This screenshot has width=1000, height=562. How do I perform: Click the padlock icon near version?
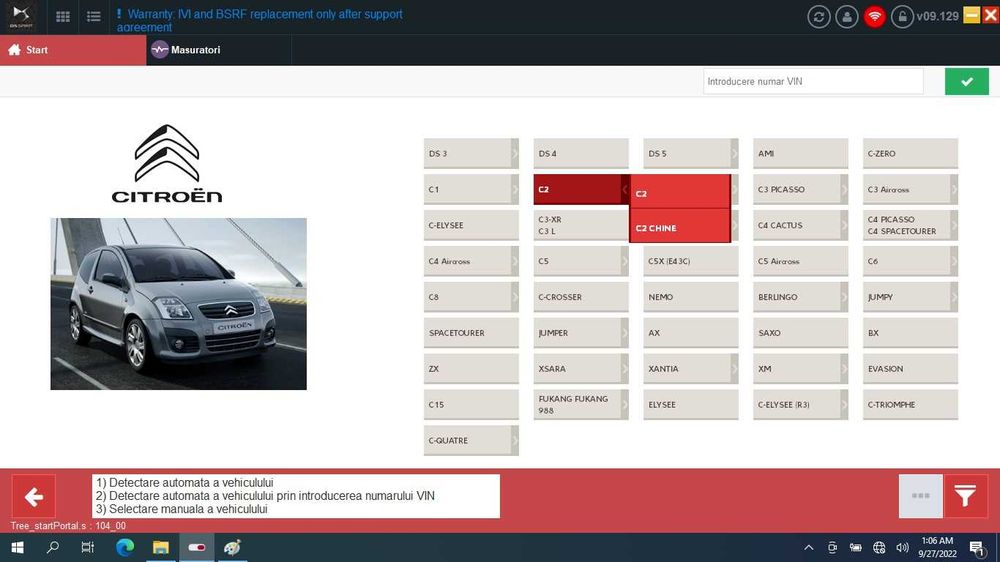902,17
